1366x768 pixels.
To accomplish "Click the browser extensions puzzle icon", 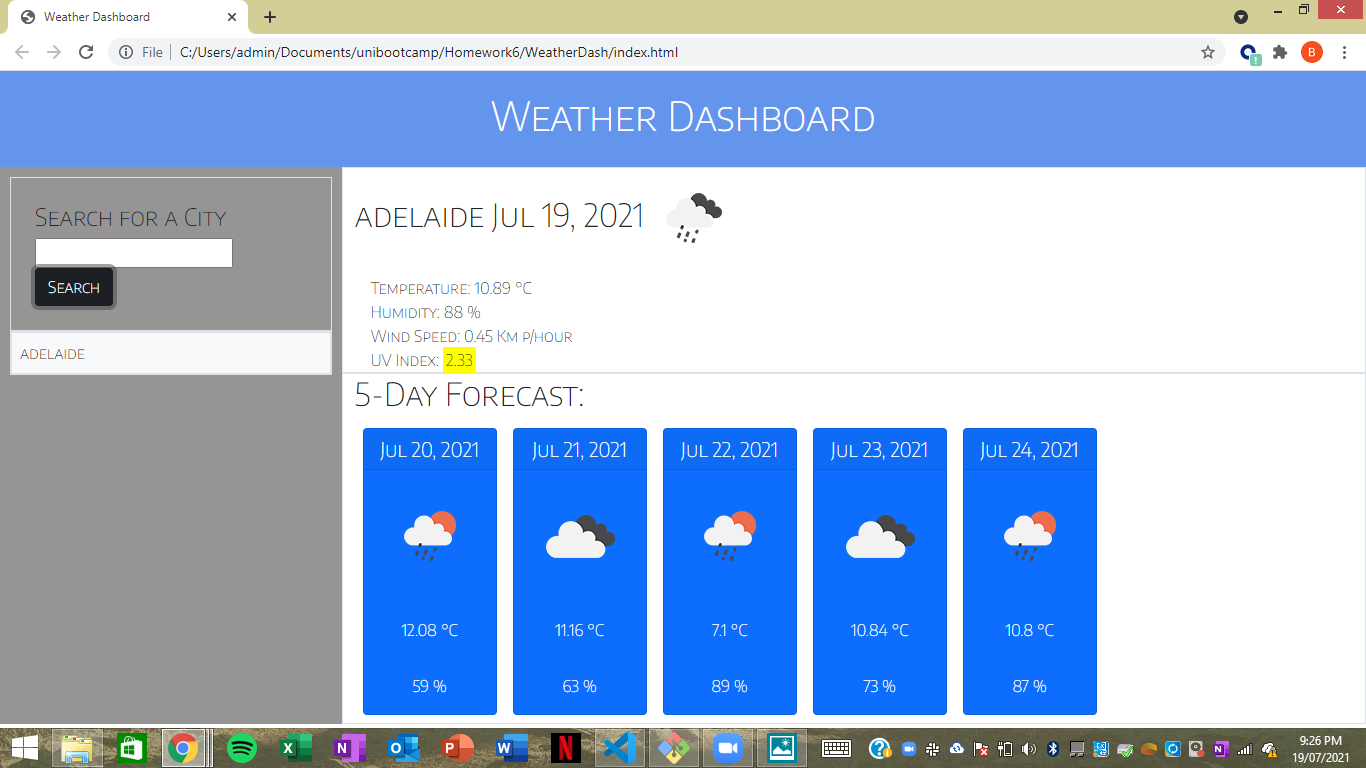I will coord(1280,52).
